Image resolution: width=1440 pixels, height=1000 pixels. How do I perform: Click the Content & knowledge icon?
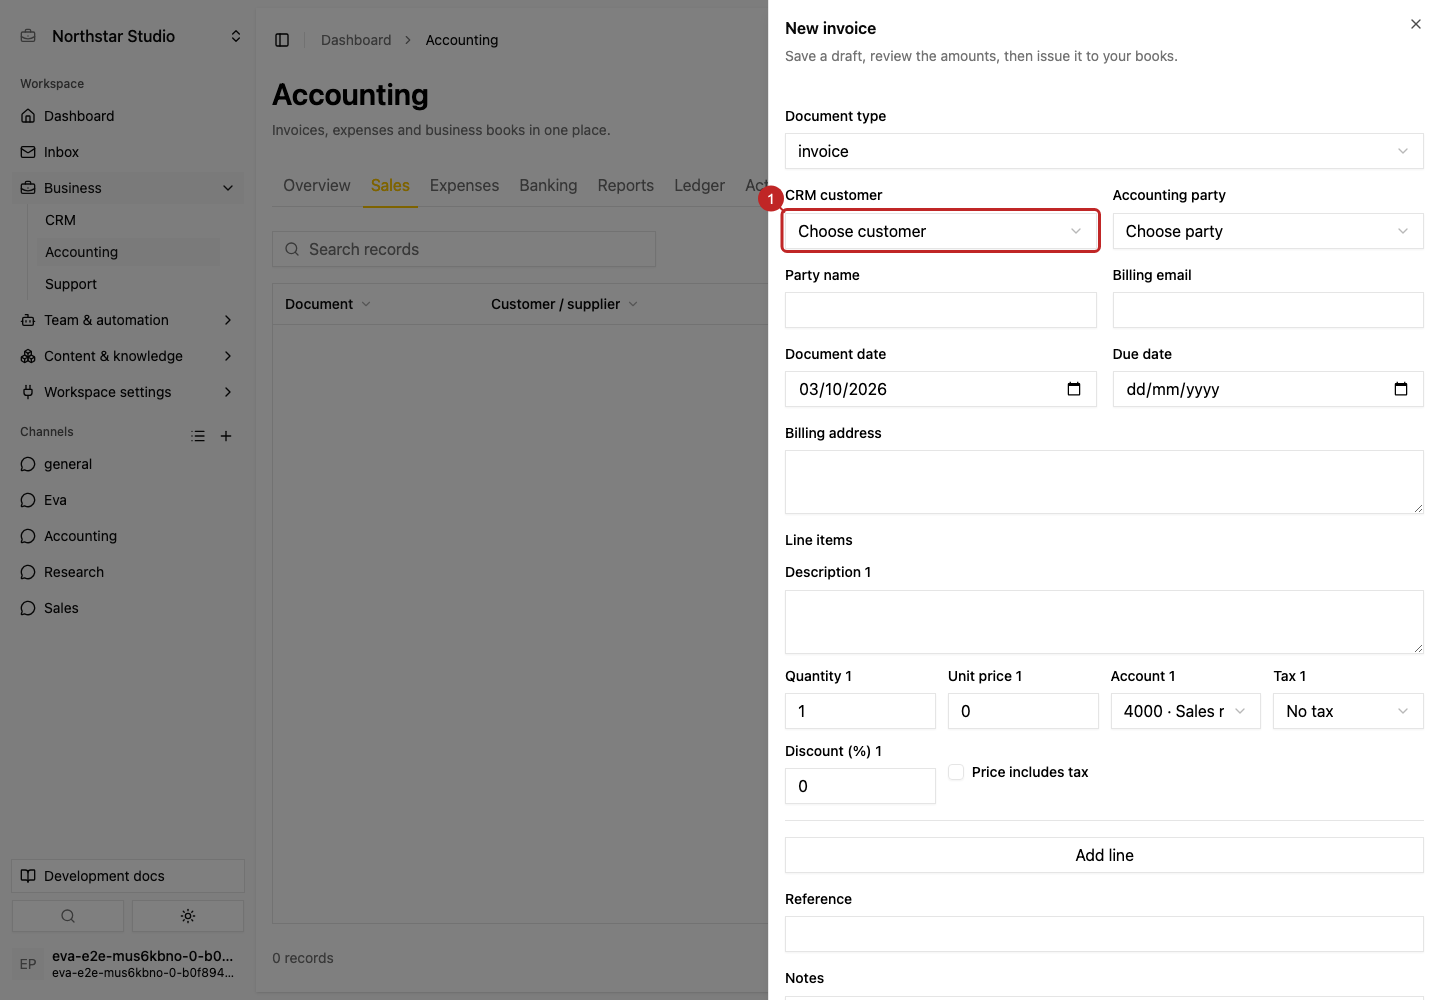pos(28,356)
